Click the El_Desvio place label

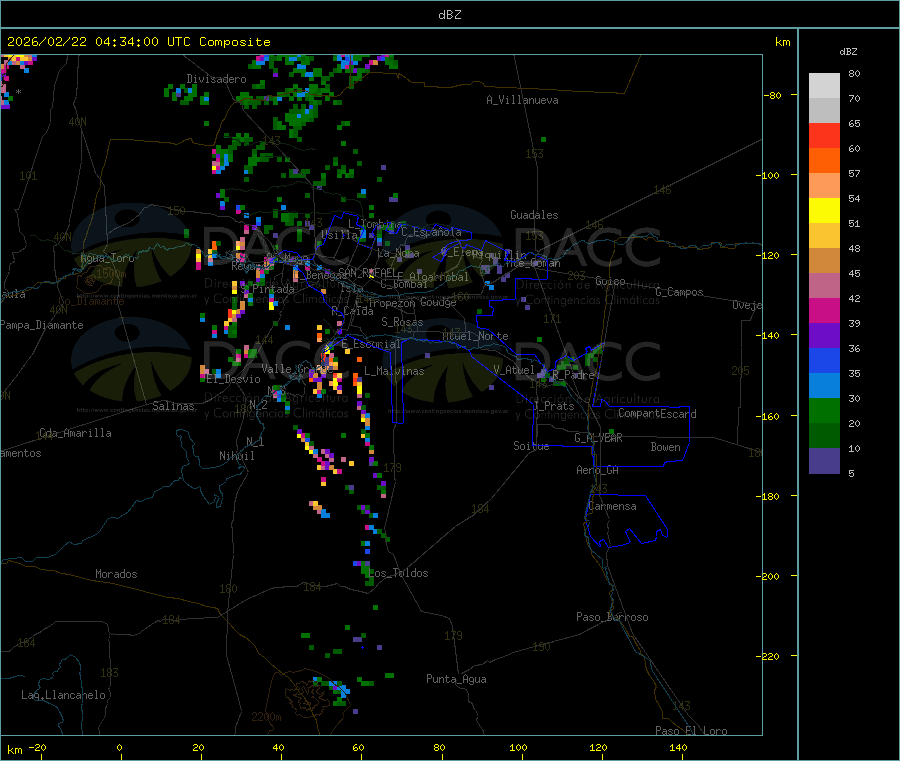234,379
